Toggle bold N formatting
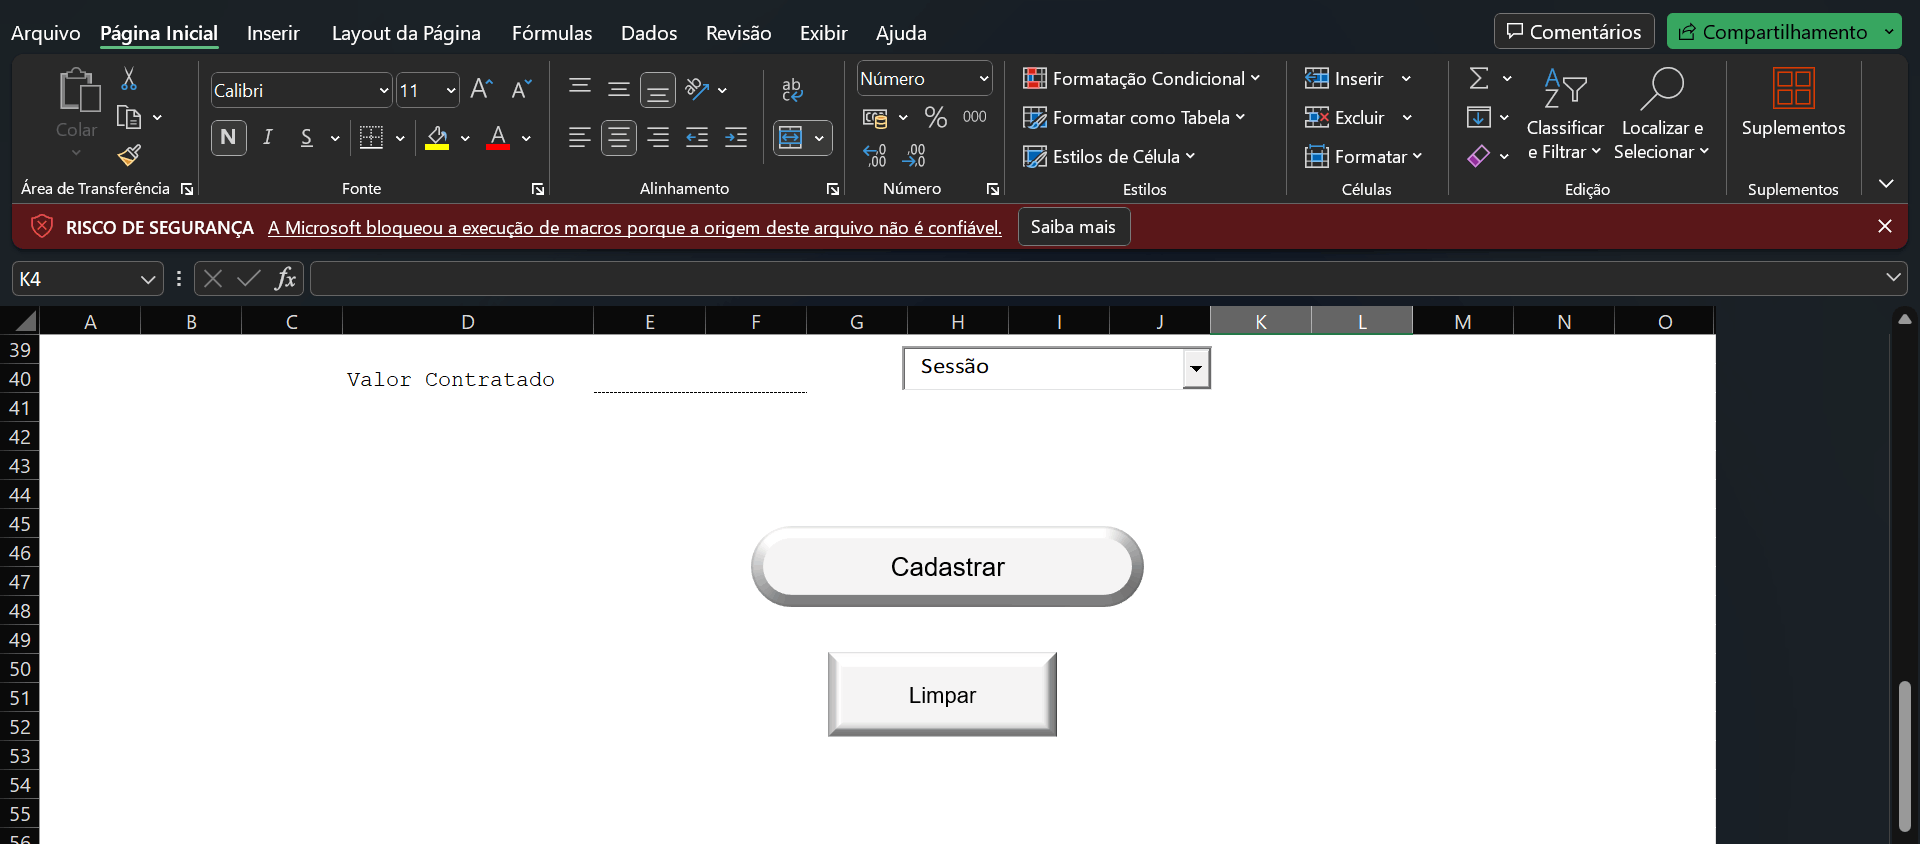 click(229, 137)
